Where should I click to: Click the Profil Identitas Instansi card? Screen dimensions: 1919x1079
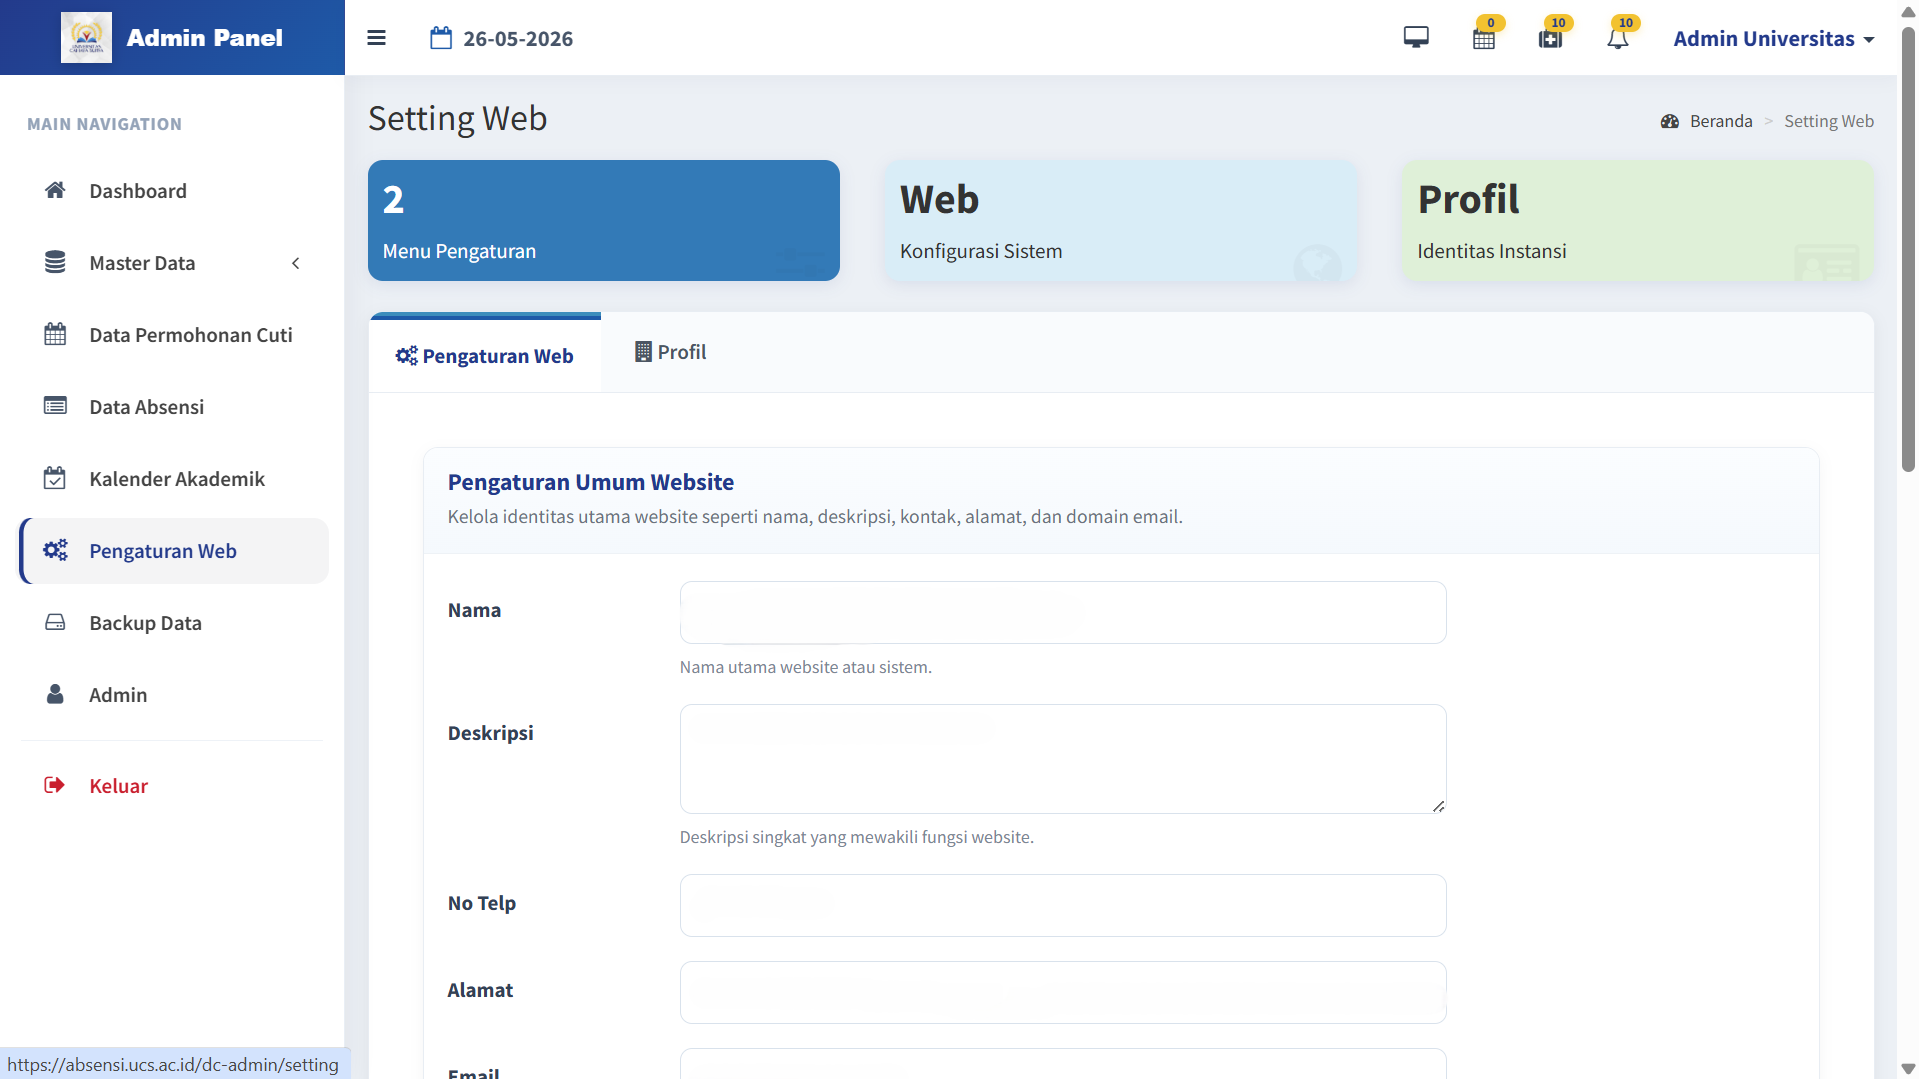pos(1638,220)
